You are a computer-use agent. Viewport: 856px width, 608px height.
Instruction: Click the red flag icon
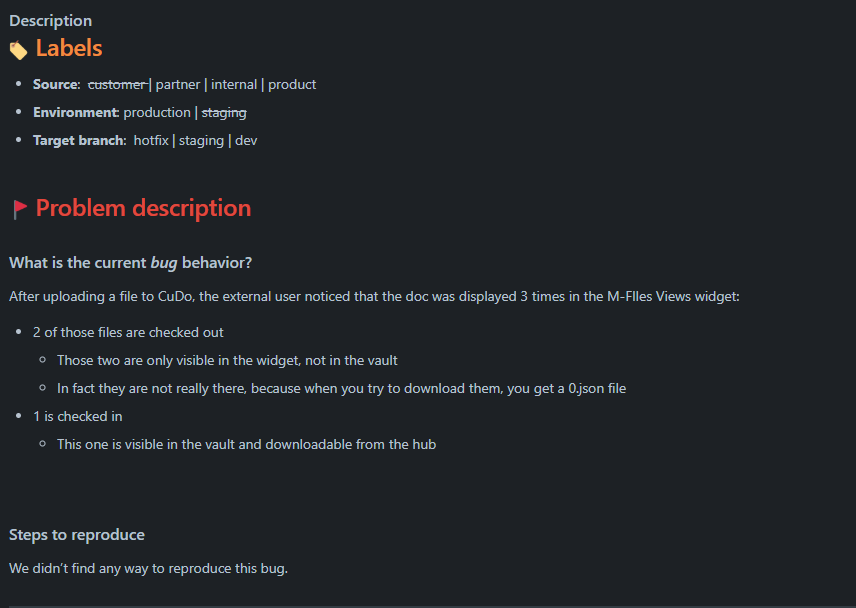(x=20, y=209)
